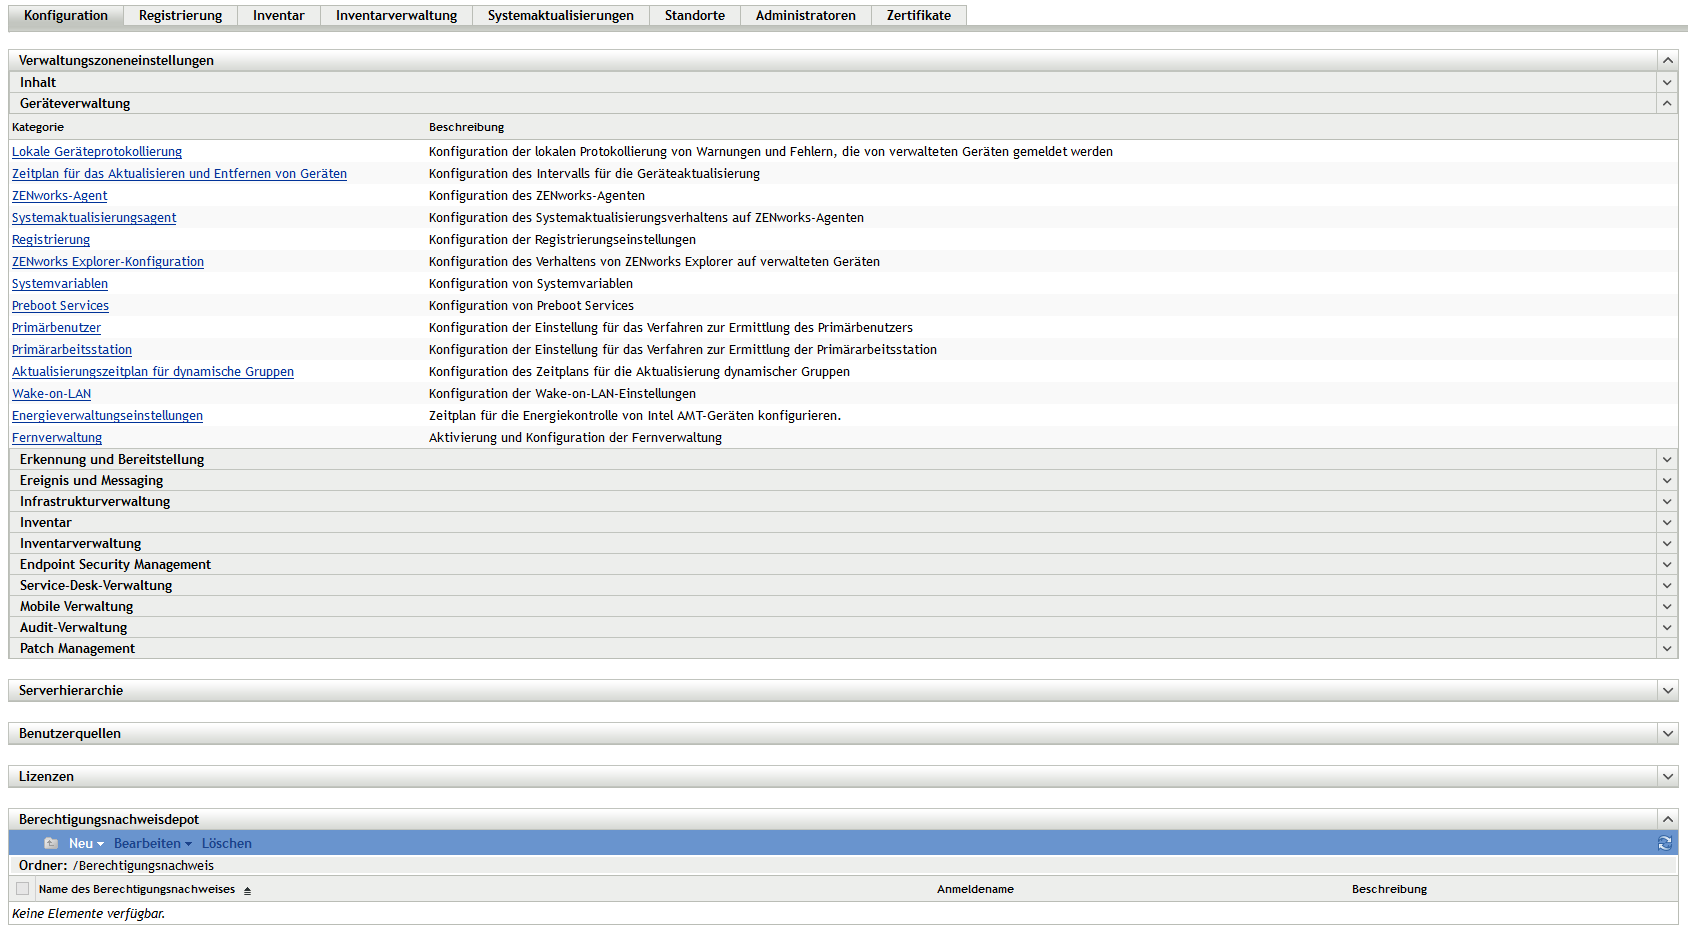Expand the Service-Desk-Verwaltung section
This screenshot has height=936, width=1688.
[x=1667, y=585]
